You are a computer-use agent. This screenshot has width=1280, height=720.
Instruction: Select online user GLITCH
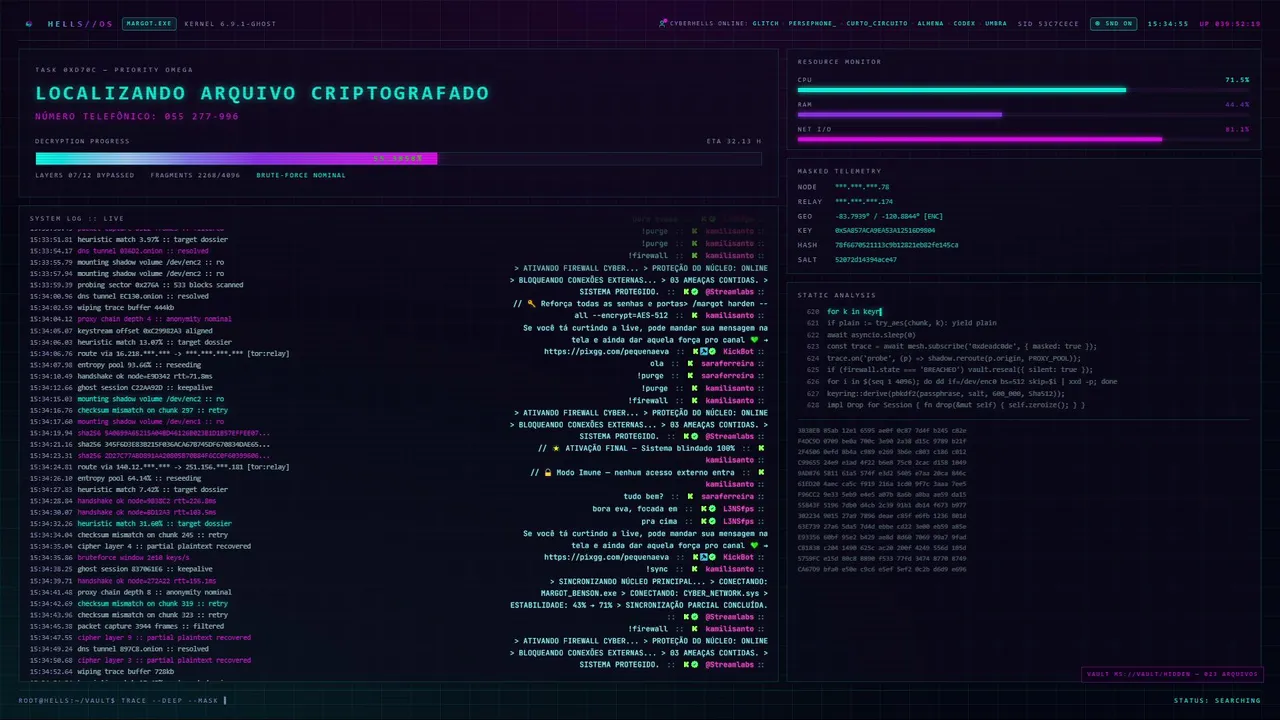766,23
